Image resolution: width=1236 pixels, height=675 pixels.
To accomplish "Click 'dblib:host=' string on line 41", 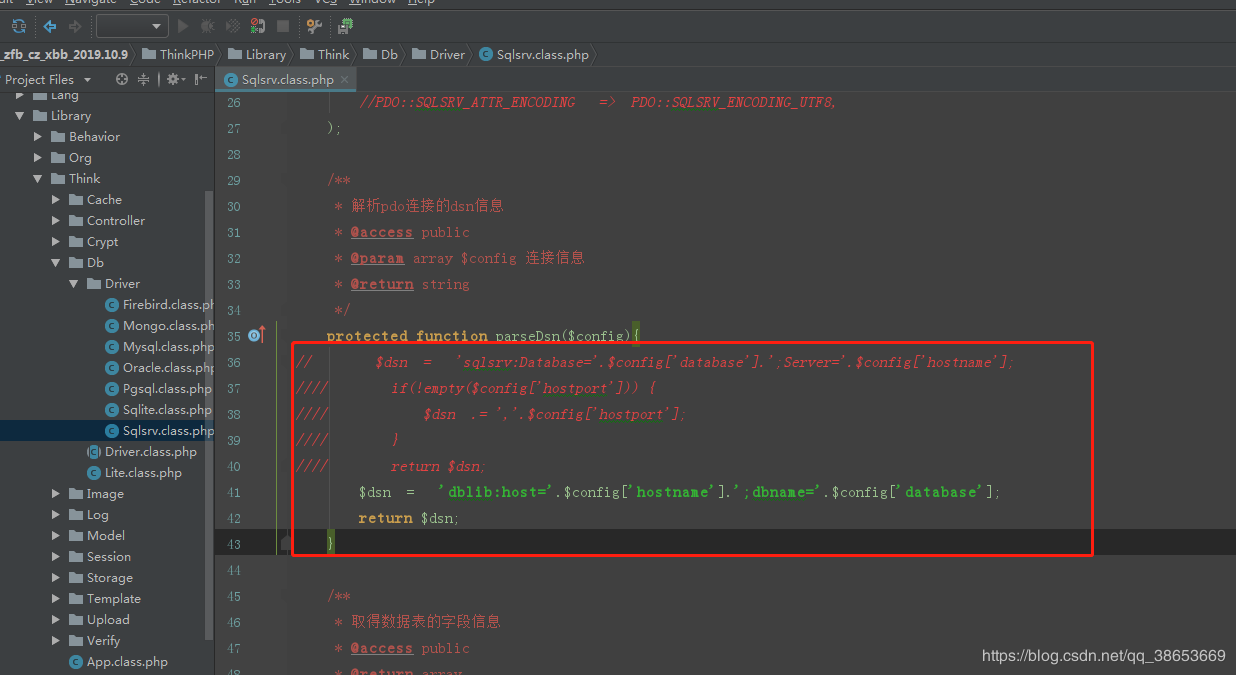I will tap(494, 492).
